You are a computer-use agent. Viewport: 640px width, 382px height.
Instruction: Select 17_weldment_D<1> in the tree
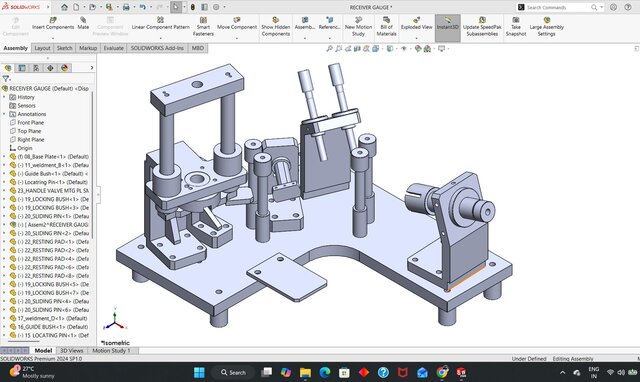click(x=52, y=318)
